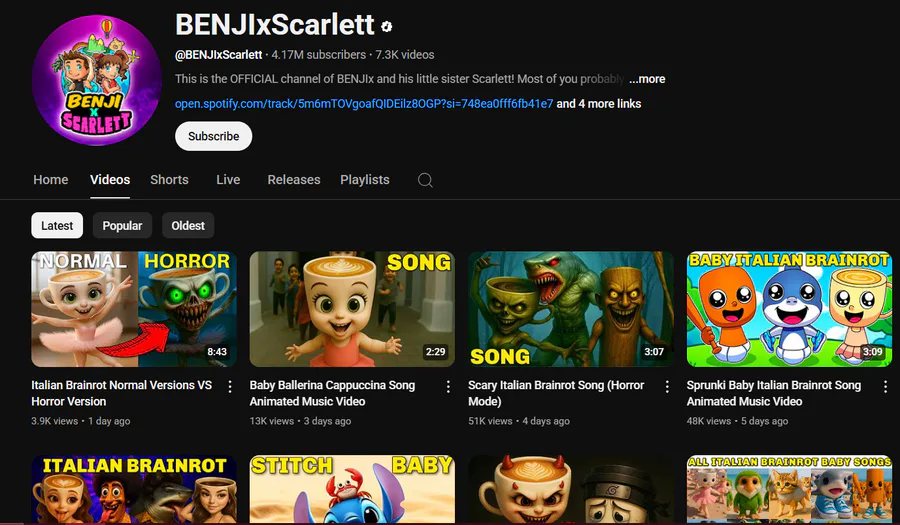Click '7.3K videos' count text
Screen dimensions: 900x525
click(x=405, y=55)
